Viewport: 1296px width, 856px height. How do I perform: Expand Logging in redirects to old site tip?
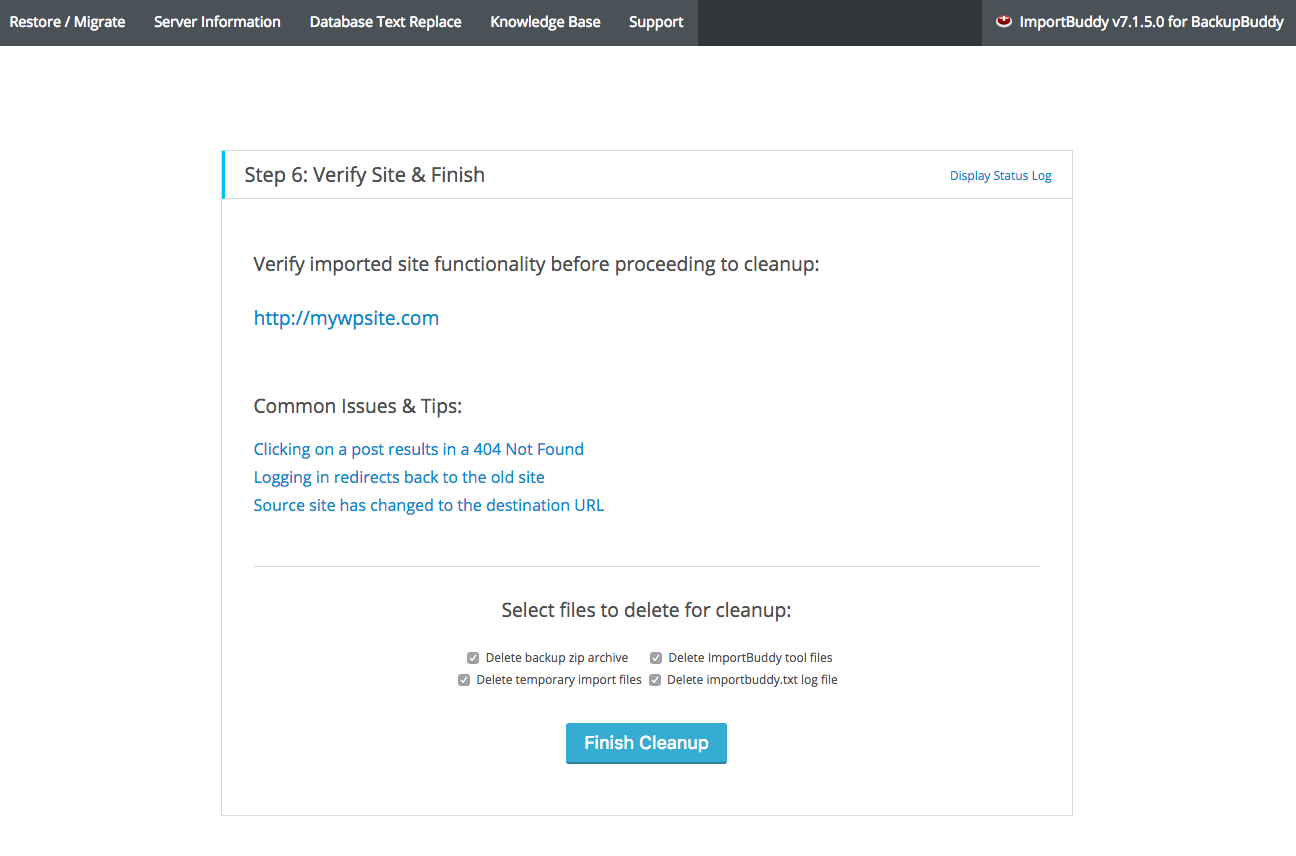pyautogui.click(x=399, y=477)
